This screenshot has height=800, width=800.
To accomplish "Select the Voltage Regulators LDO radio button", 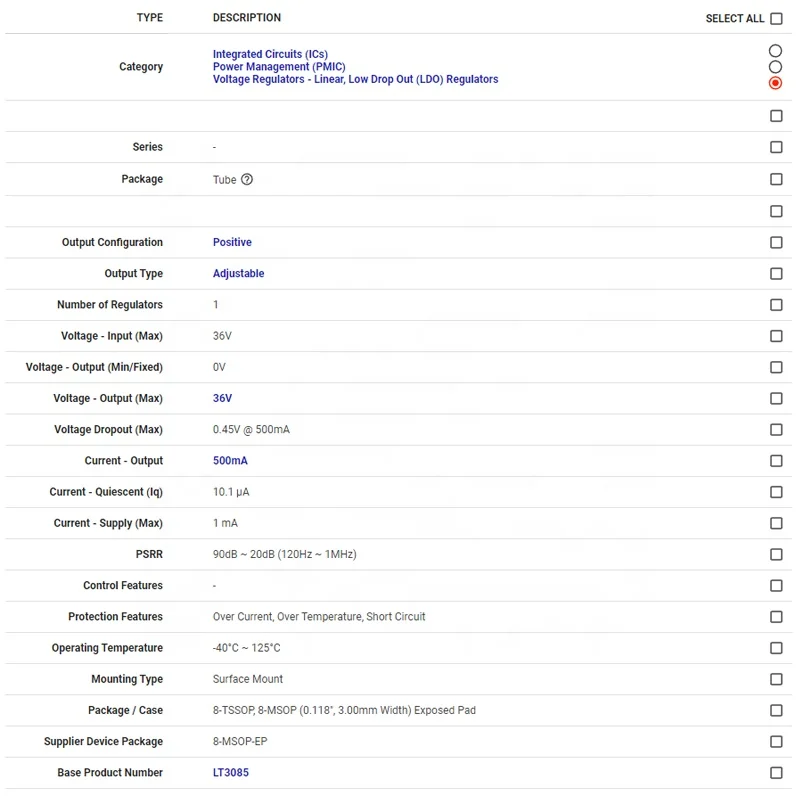I will [775, 83].
